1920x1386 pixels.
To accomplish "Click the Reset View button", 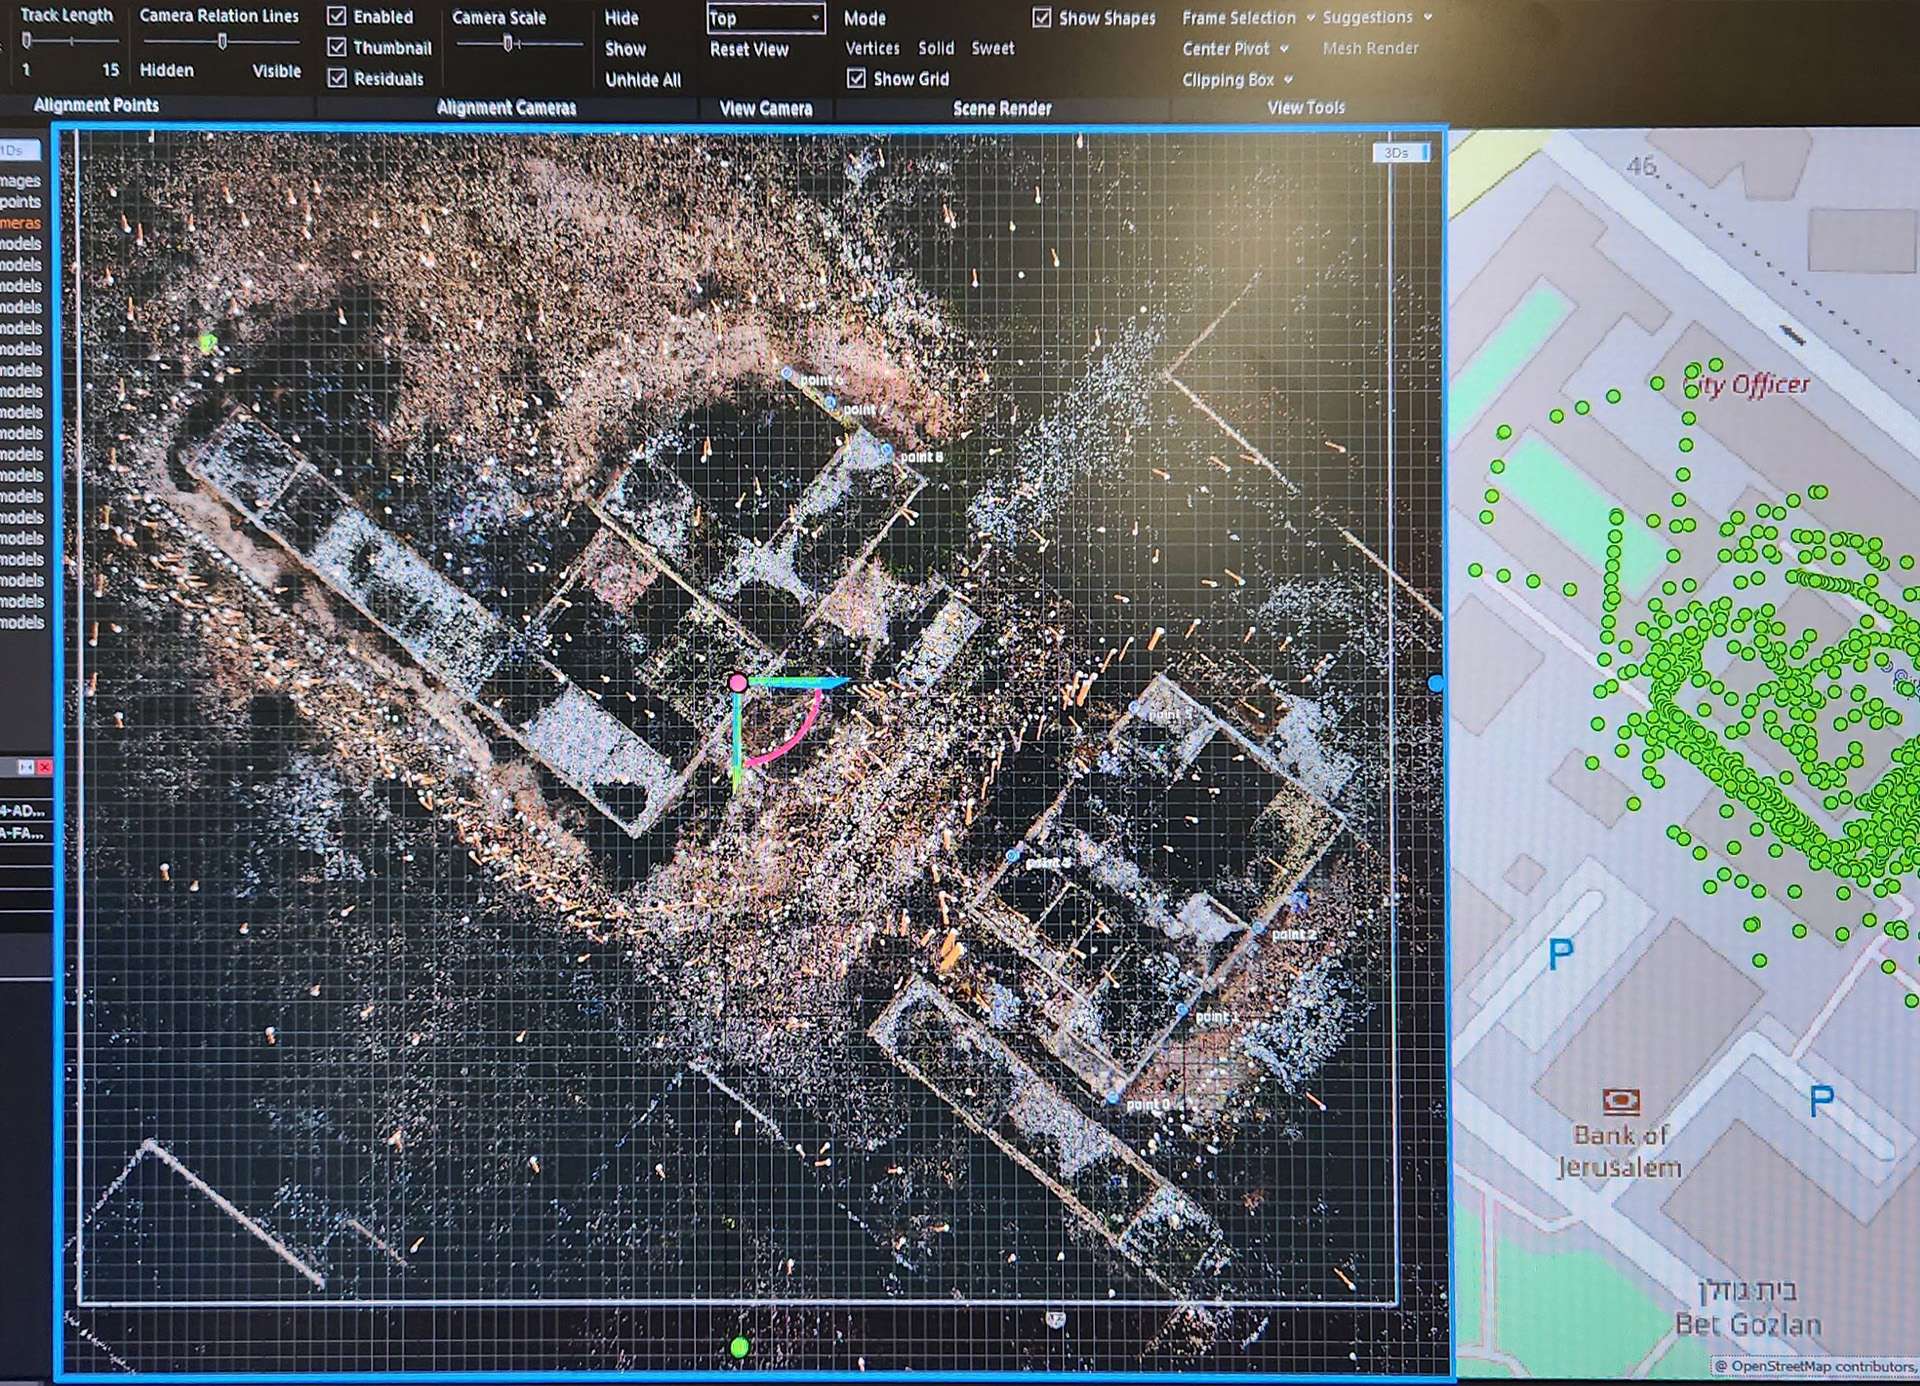I will coord(749,49).
